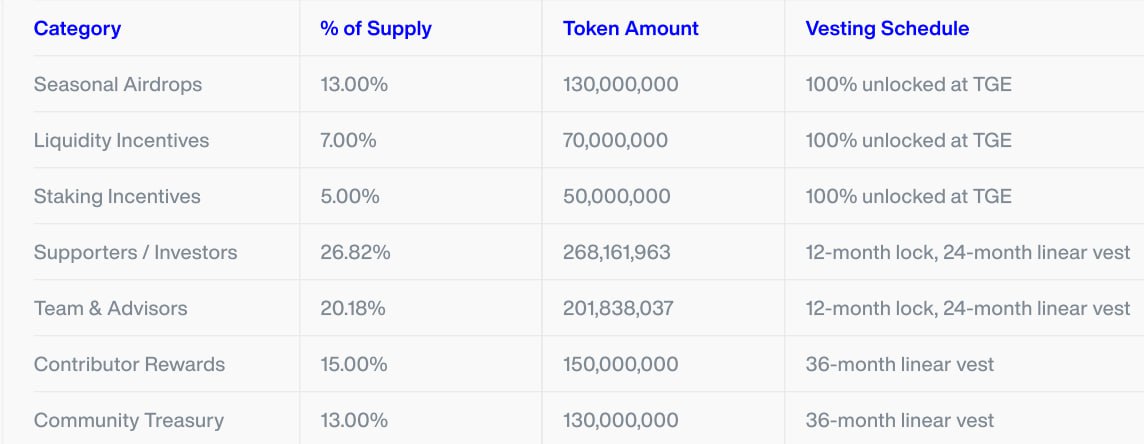Click Contributor Rewards 36-month linear vest cell

pyautogui.click(x=900, y=365)
